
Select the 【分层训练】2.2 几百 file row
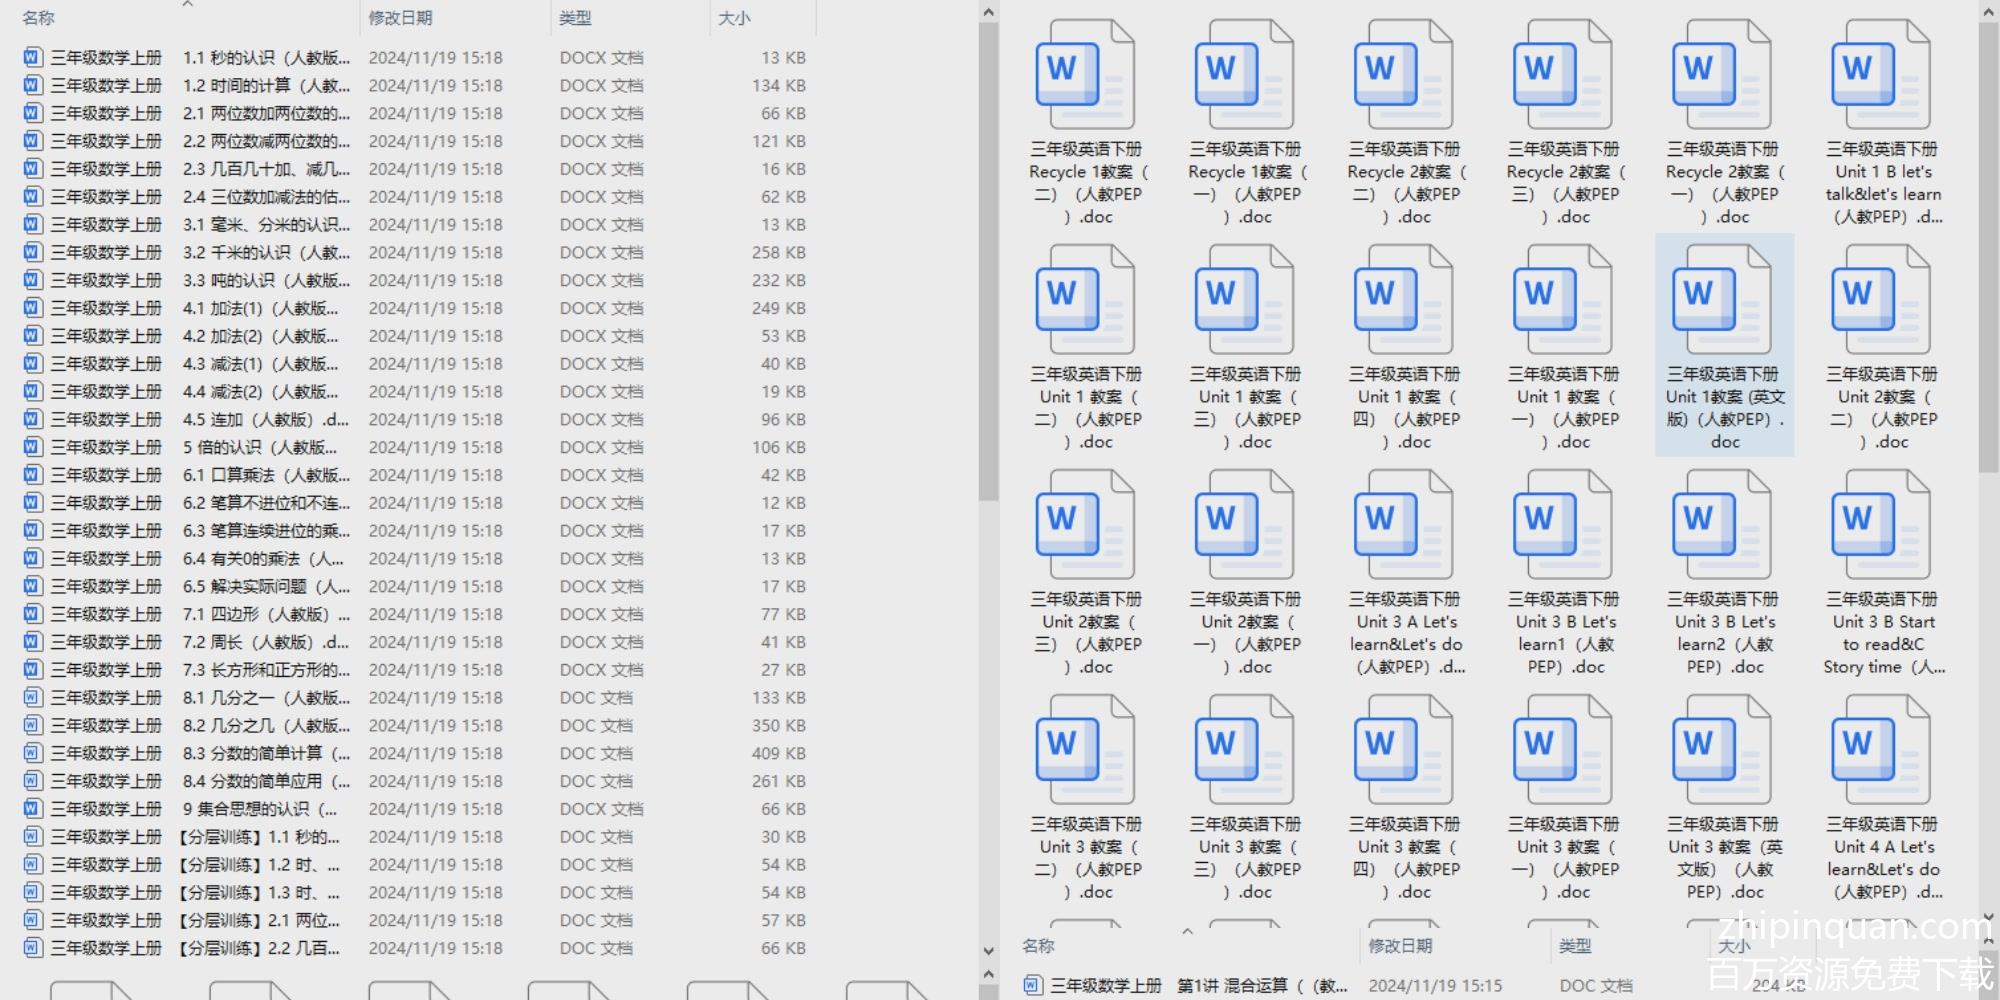260,948
